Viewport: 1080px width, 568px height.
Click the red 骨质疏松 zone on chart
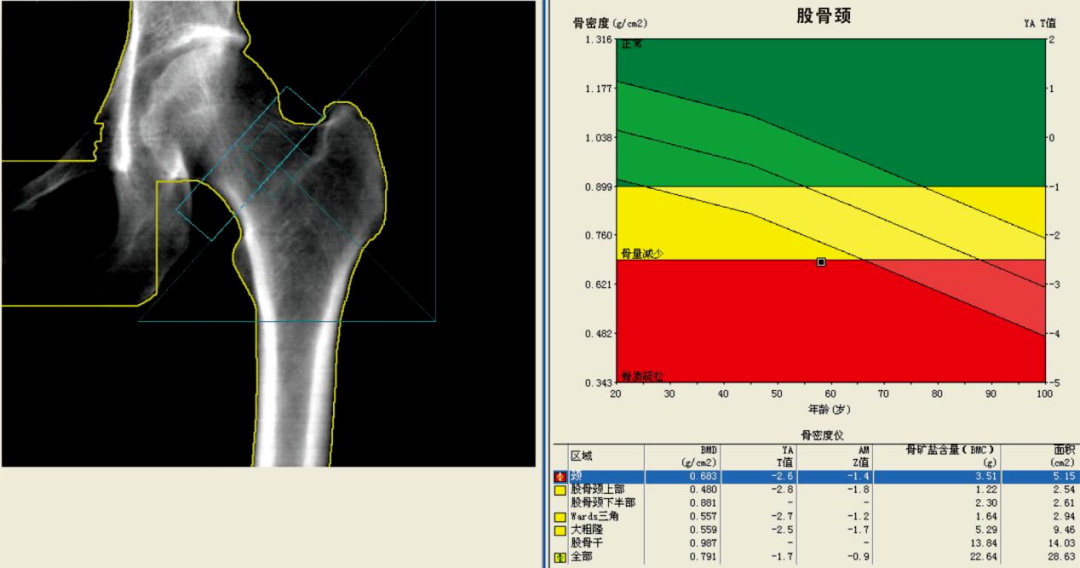758,330
